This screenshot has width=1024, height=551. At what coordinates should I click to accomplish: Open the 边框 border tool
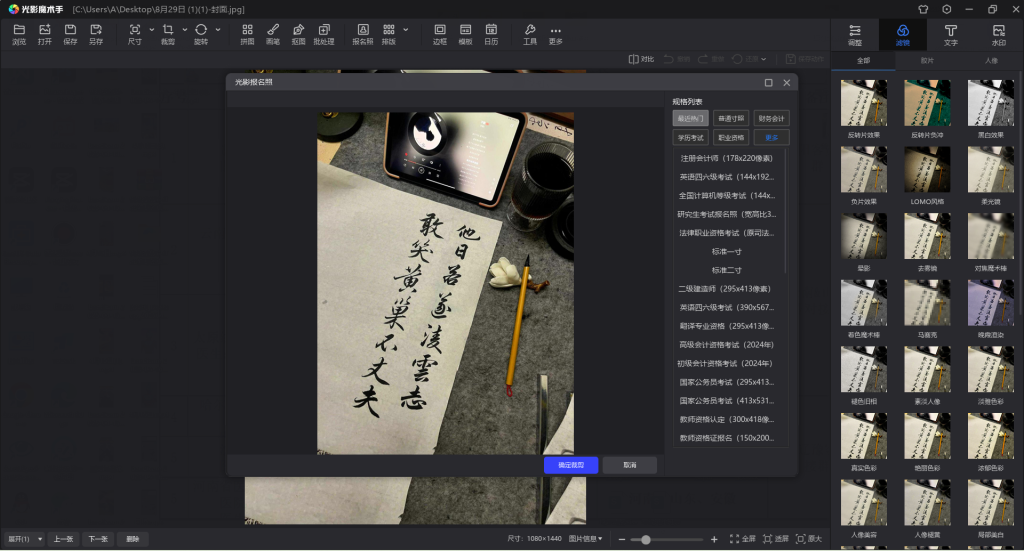click(x=440, y=34)
